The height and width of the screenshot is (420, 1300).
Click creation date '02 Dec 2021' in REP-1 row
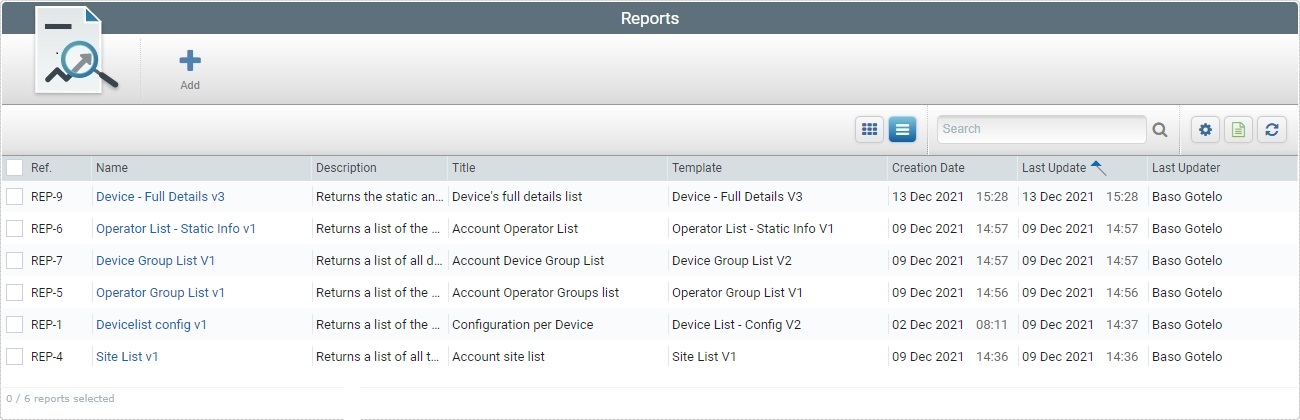(928, 325)
